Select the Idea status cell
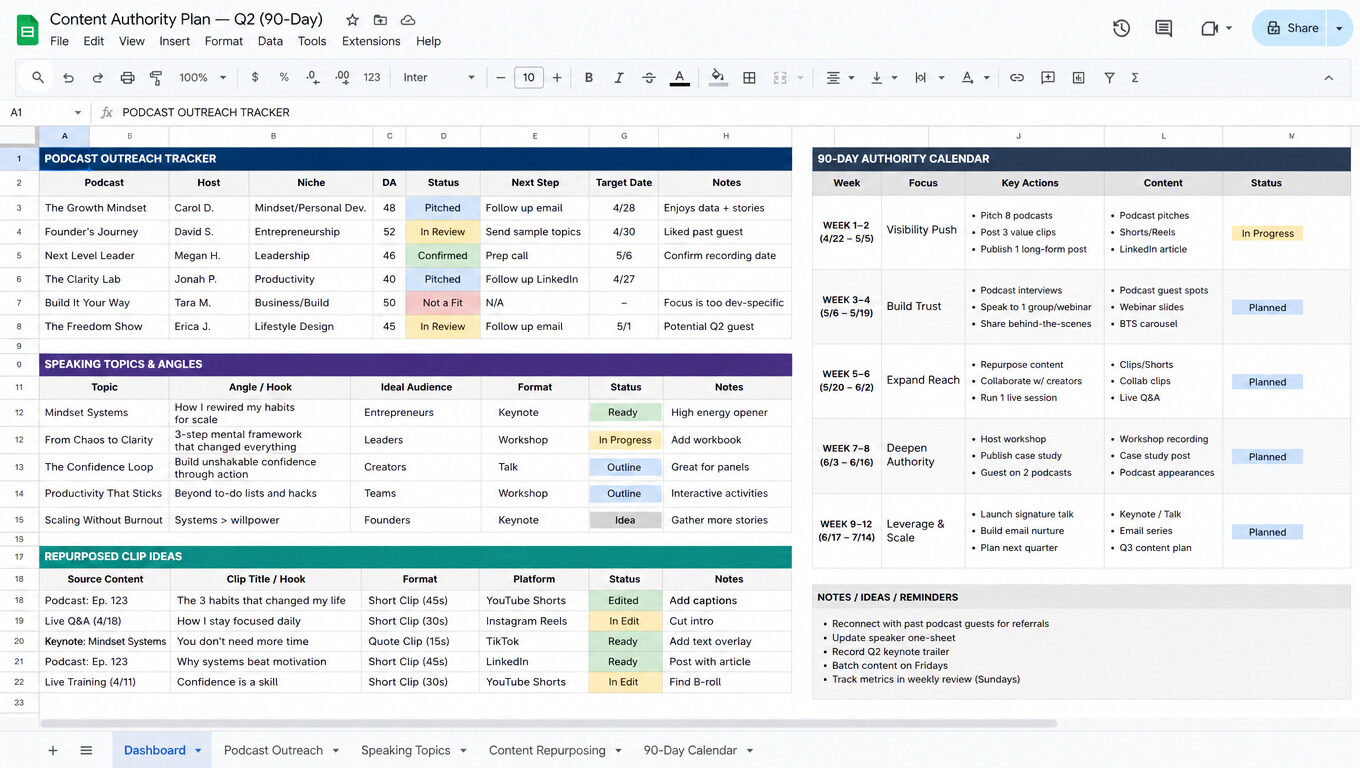Viewport: 1360px width, 768px height. tap(625, 520)
